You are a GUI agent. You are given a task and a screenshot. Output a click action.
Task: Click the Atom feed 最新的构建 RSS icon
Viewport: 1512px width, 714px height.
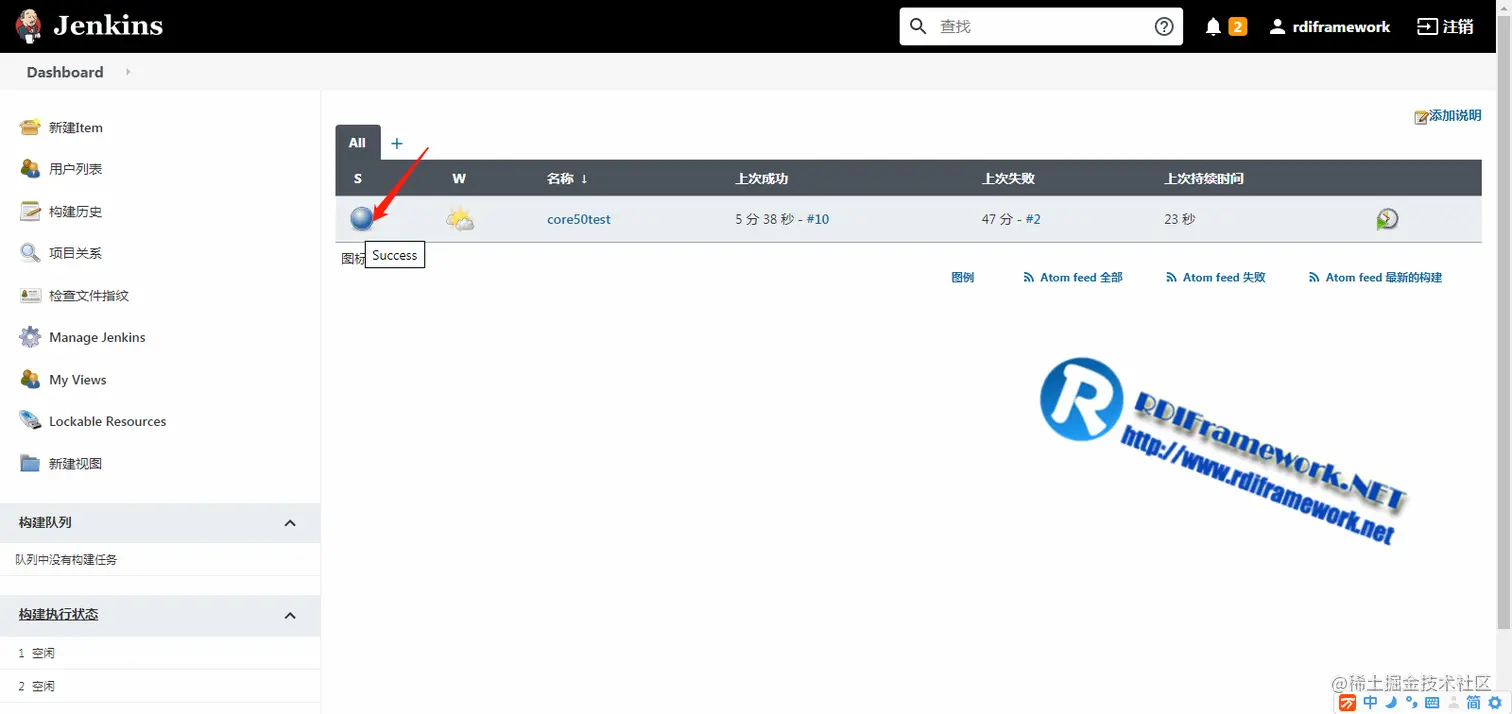pos(1314,277)
